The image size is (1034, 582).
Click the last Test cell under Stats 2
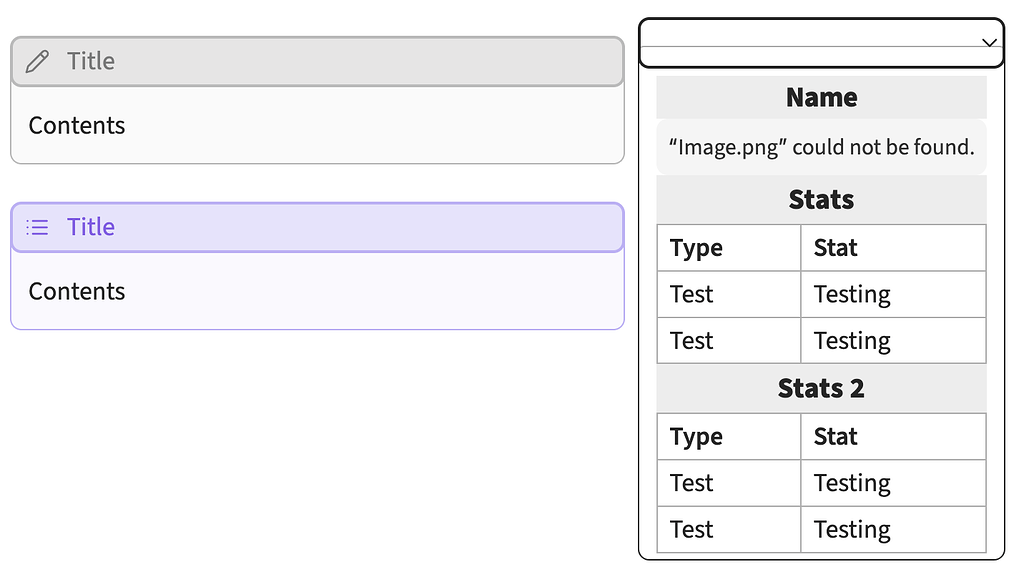point(691,529)
